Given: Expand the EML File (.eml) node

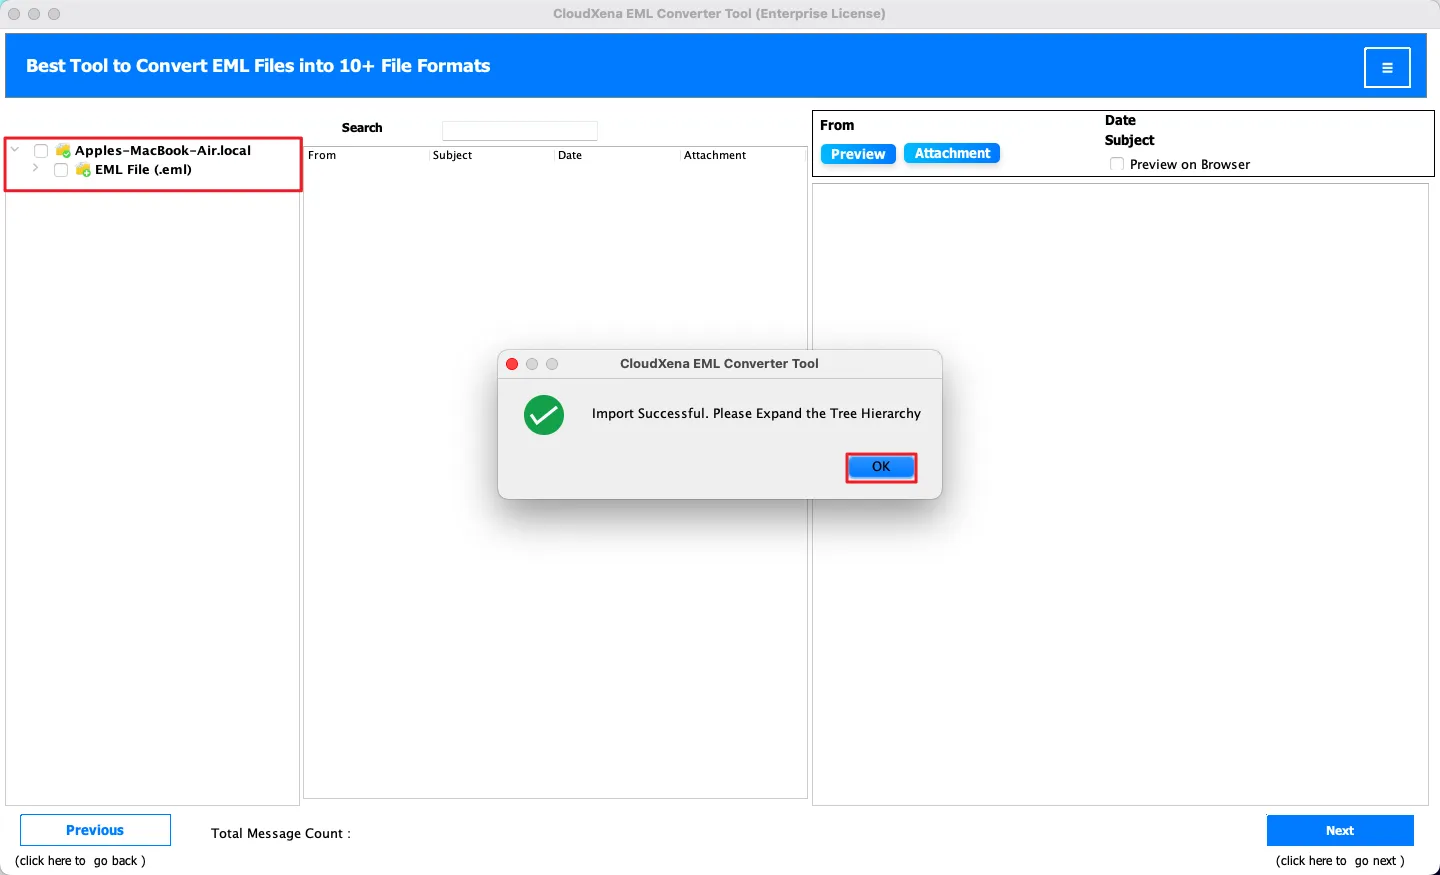Looking at the screenshot, I should (35, 169).
